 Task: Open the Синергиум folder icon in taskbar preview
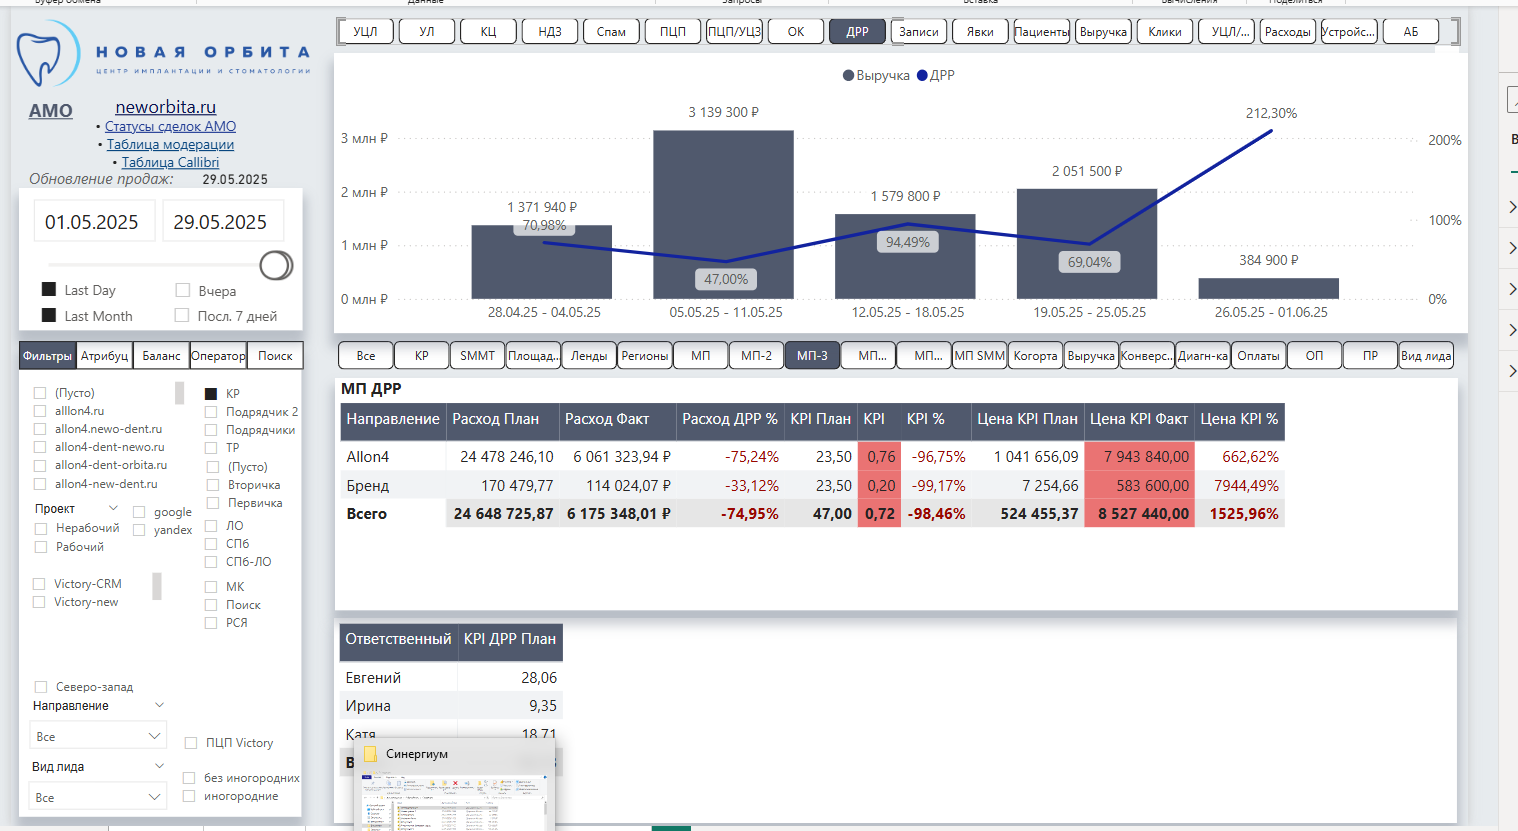tap(371, 754)
